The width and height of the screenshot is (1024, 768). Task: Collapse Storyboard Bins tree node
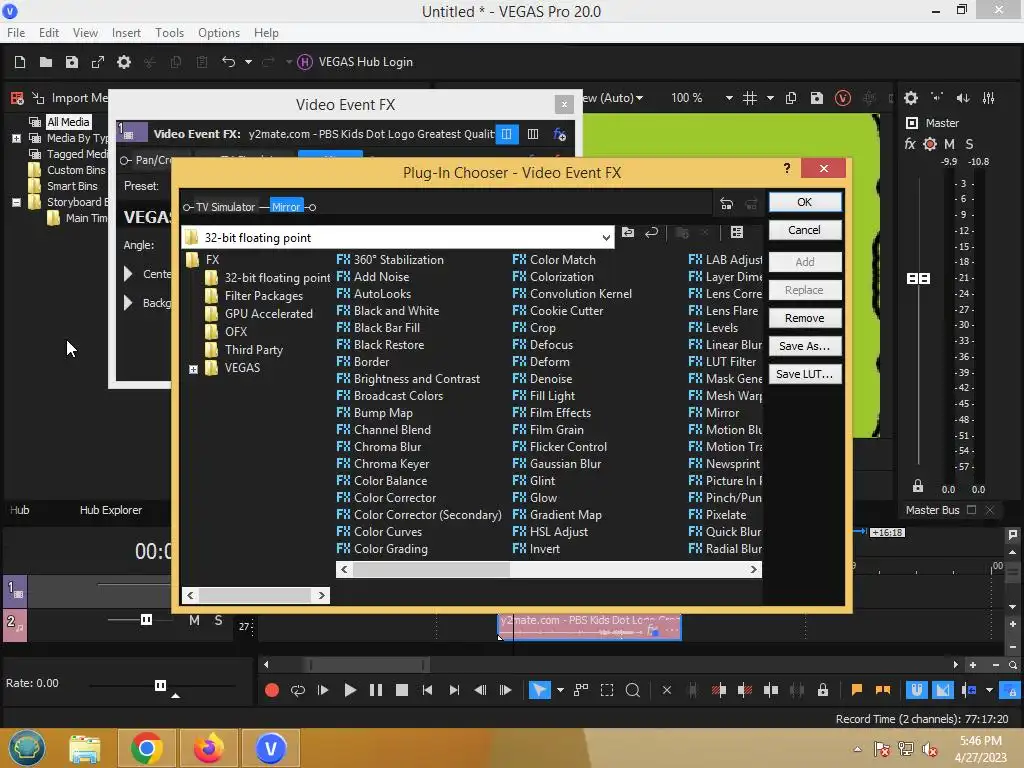click(16, 202)
